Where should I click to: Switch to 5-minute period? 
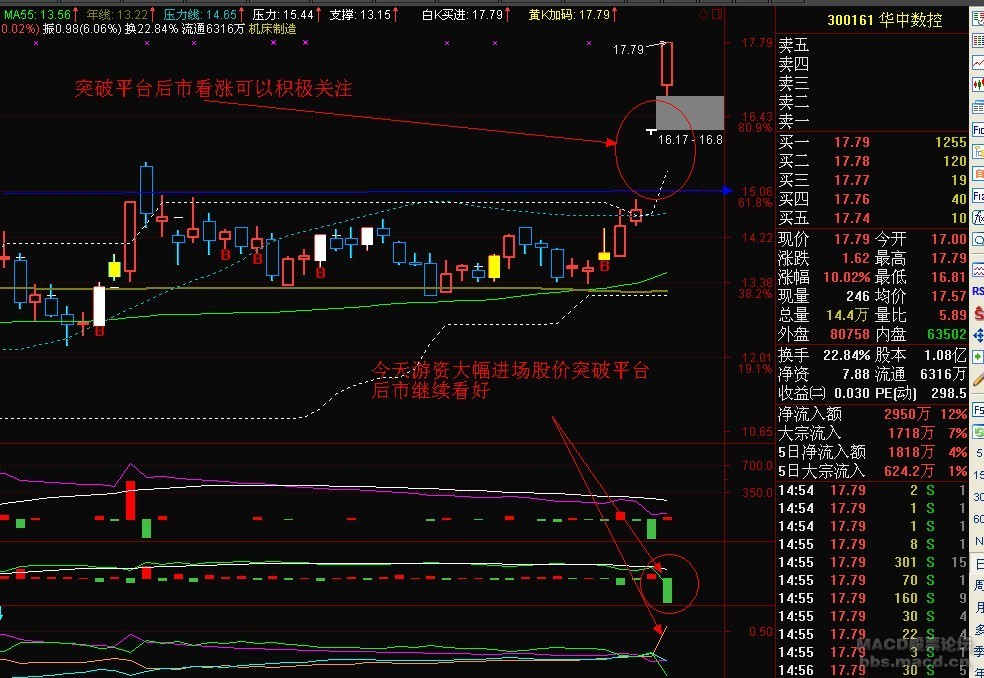978,453
